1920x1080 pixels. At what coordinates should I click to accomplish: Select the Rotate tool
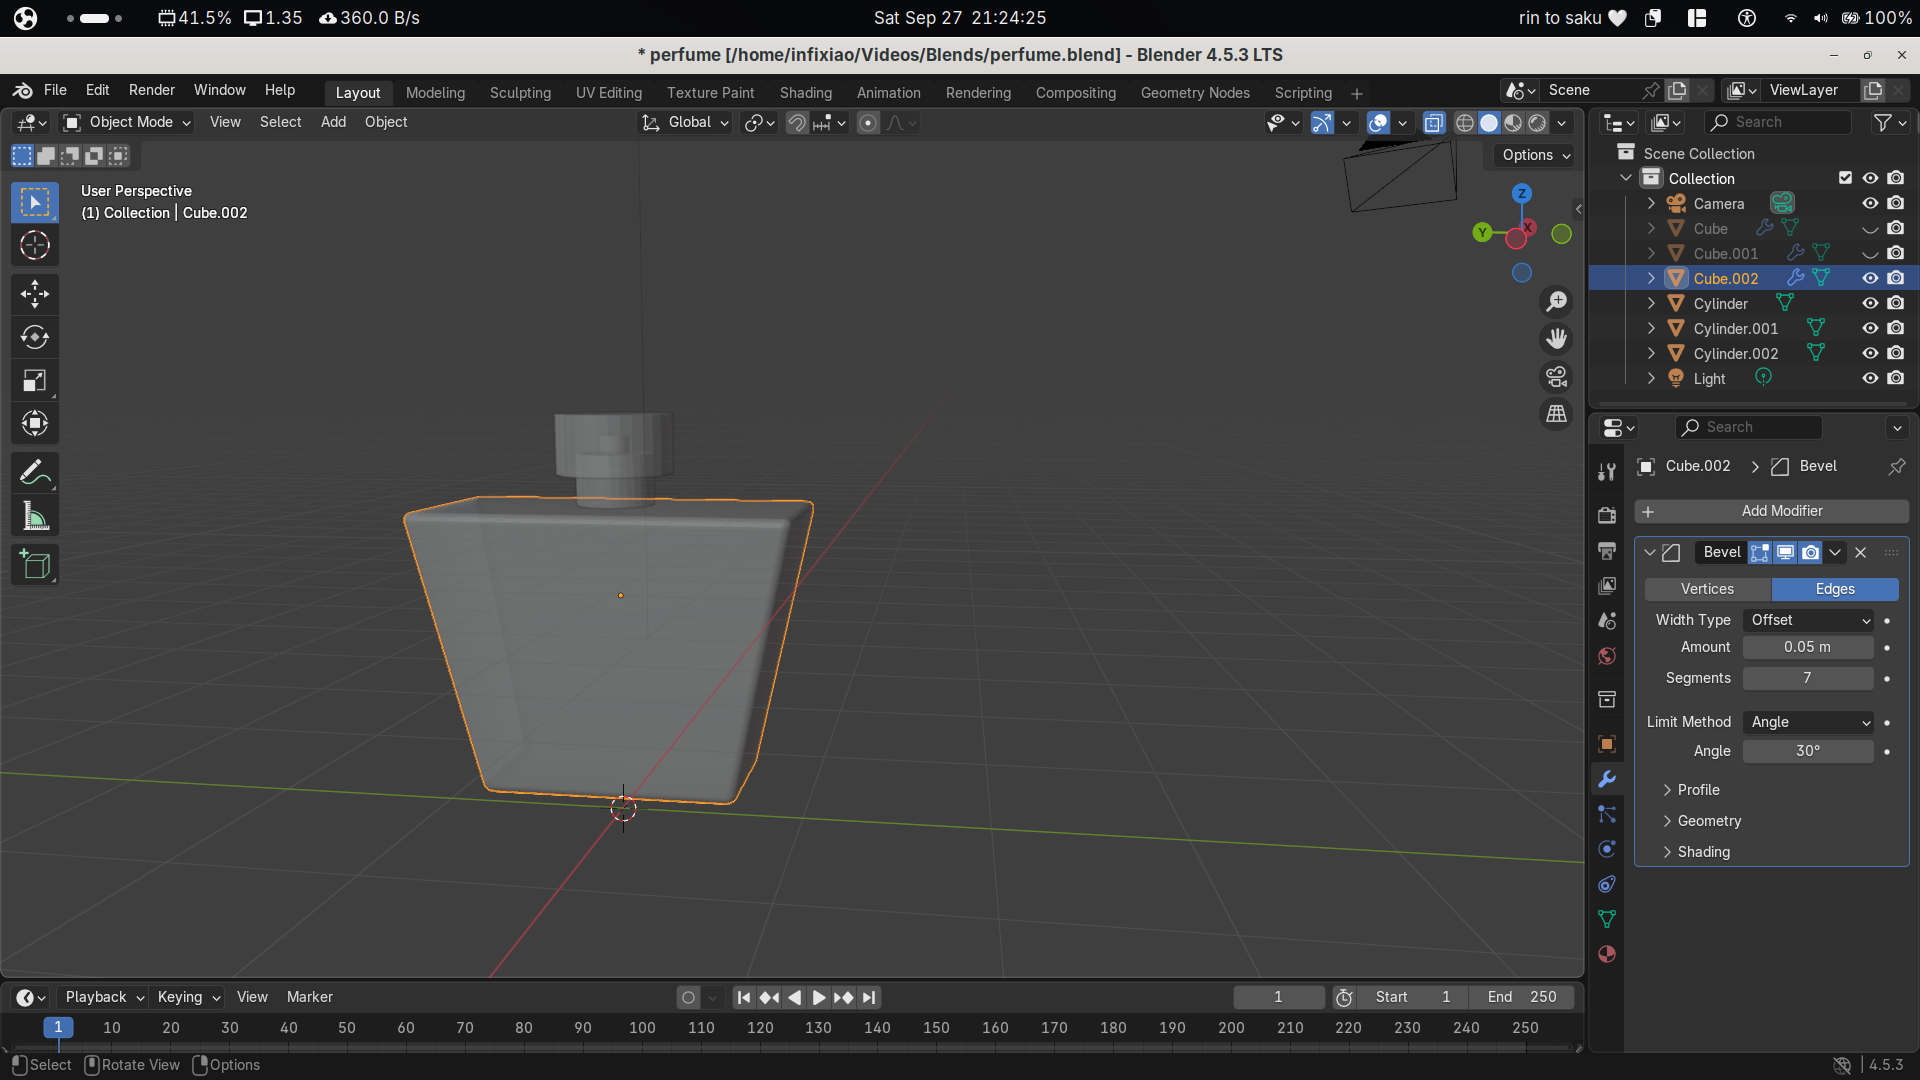[35, 337]
